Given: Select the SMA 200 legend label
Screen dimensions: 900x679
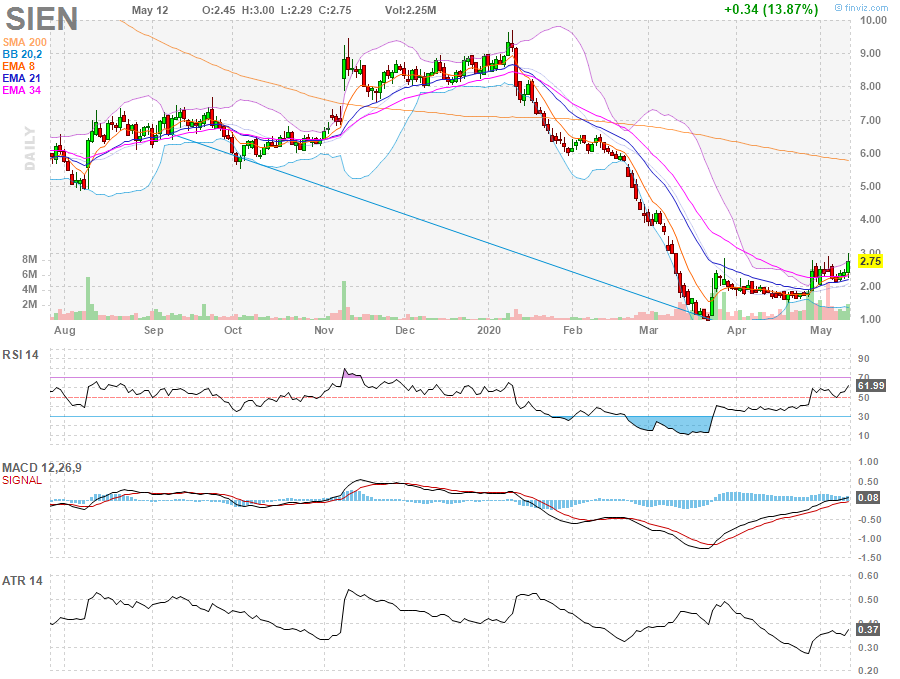Looking at the screenshot, I should click(24, 41).
